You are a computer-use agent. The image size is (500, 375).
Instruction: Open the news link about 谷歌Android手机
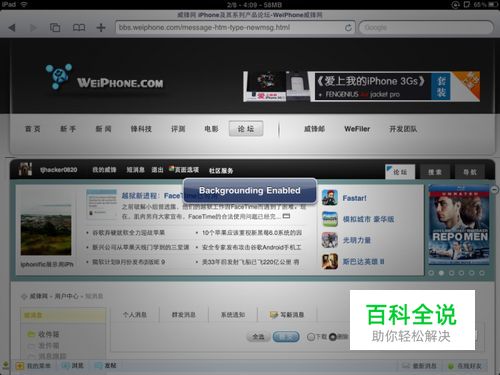click(x=252, y=247)
